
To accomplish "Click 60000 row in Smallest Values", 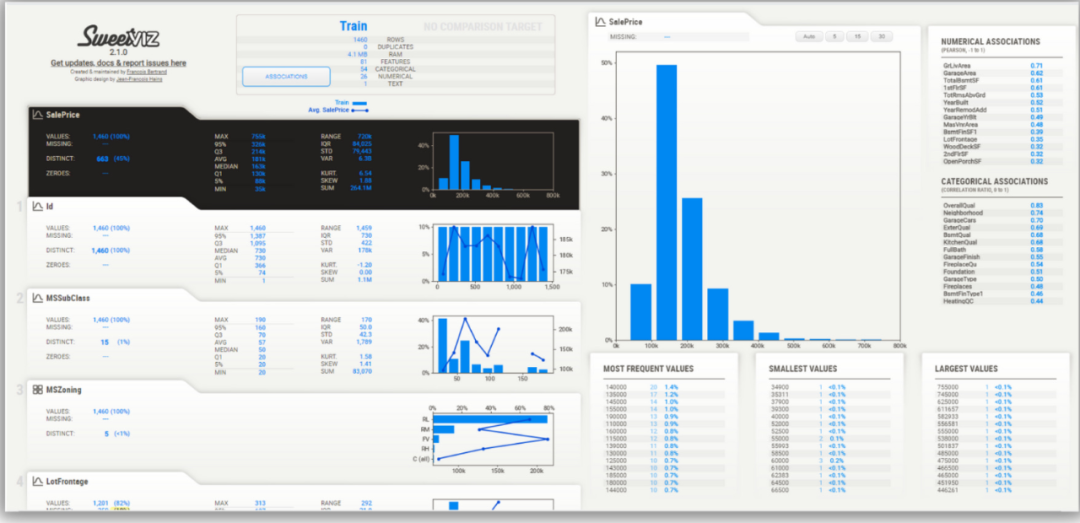I will tap(829, 460).
